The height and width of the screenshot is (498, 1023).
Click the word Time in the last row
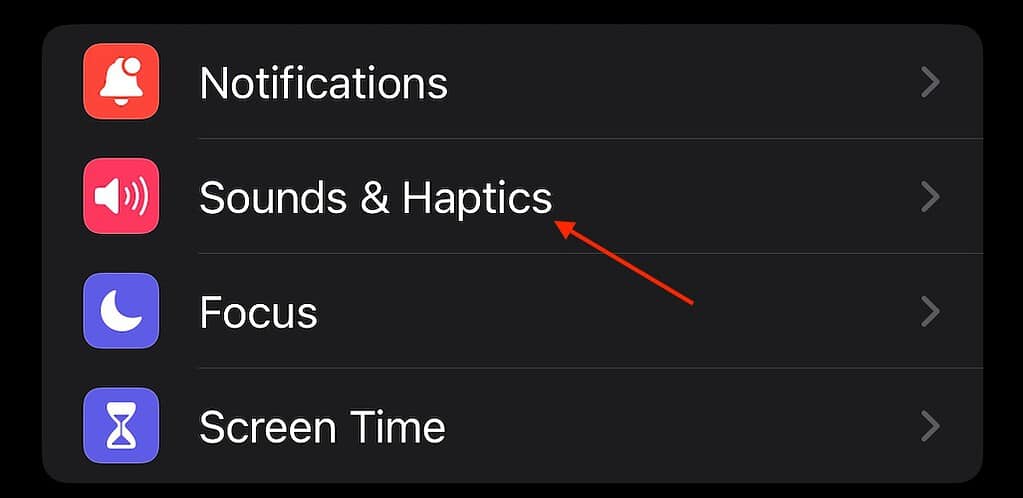399,427
